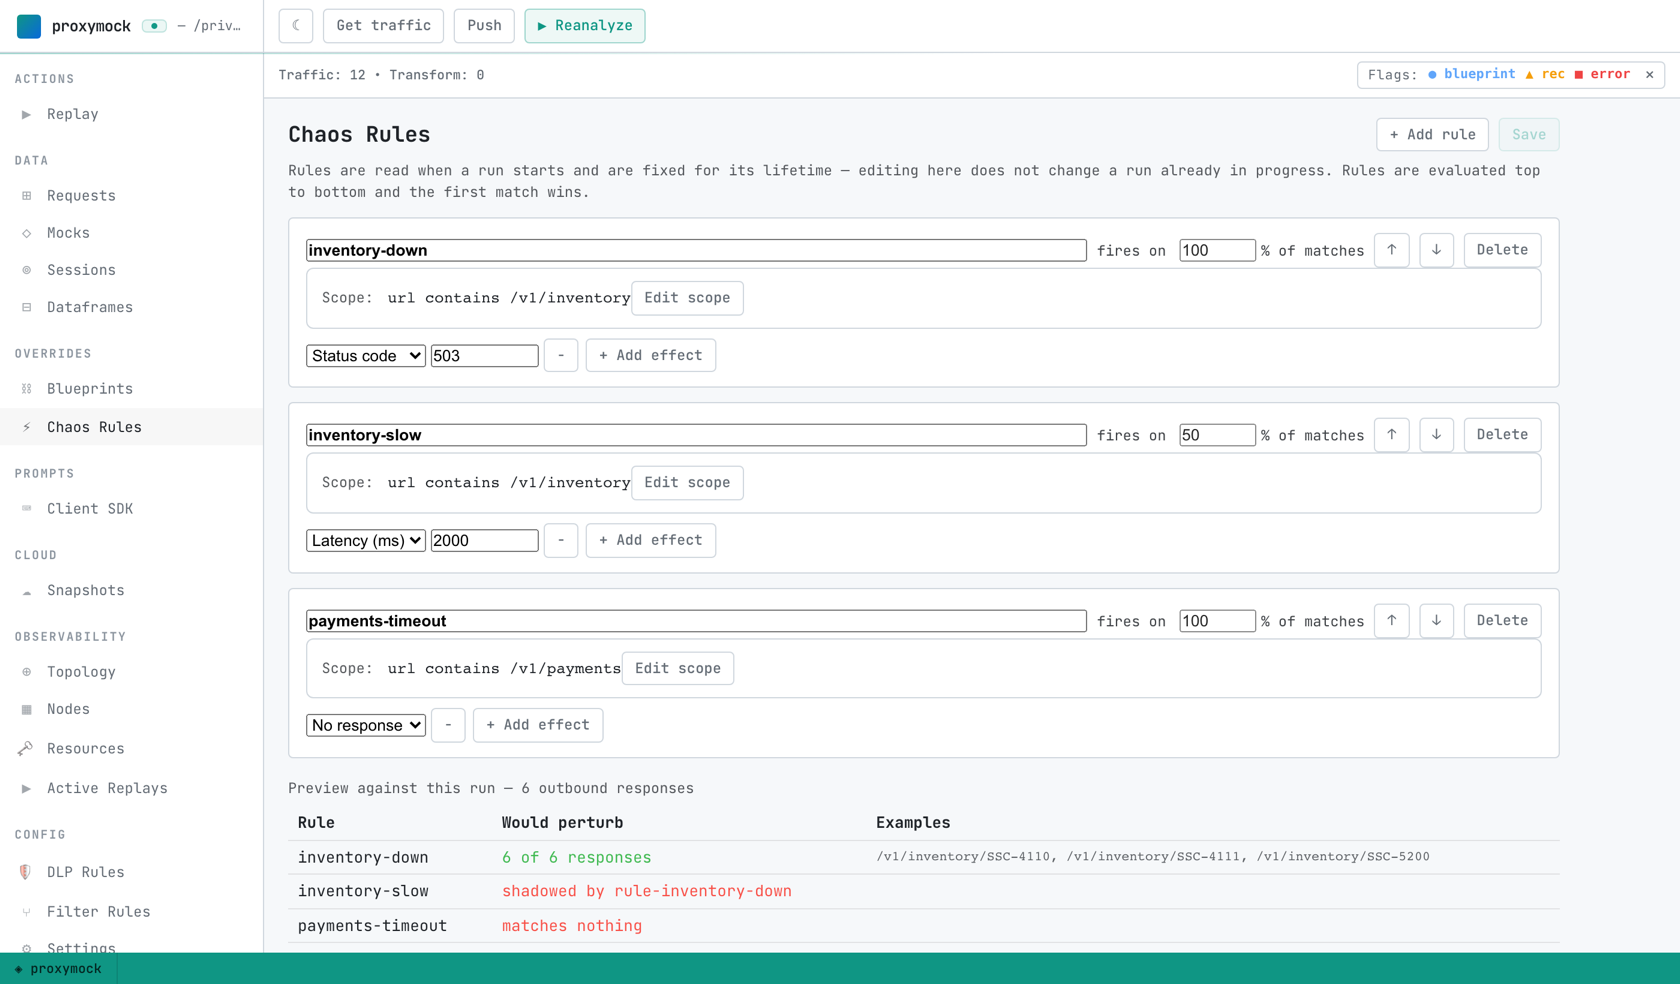Go to Requests page
1680x984 pixels.
pyautogui.click(x=131, y=196)
